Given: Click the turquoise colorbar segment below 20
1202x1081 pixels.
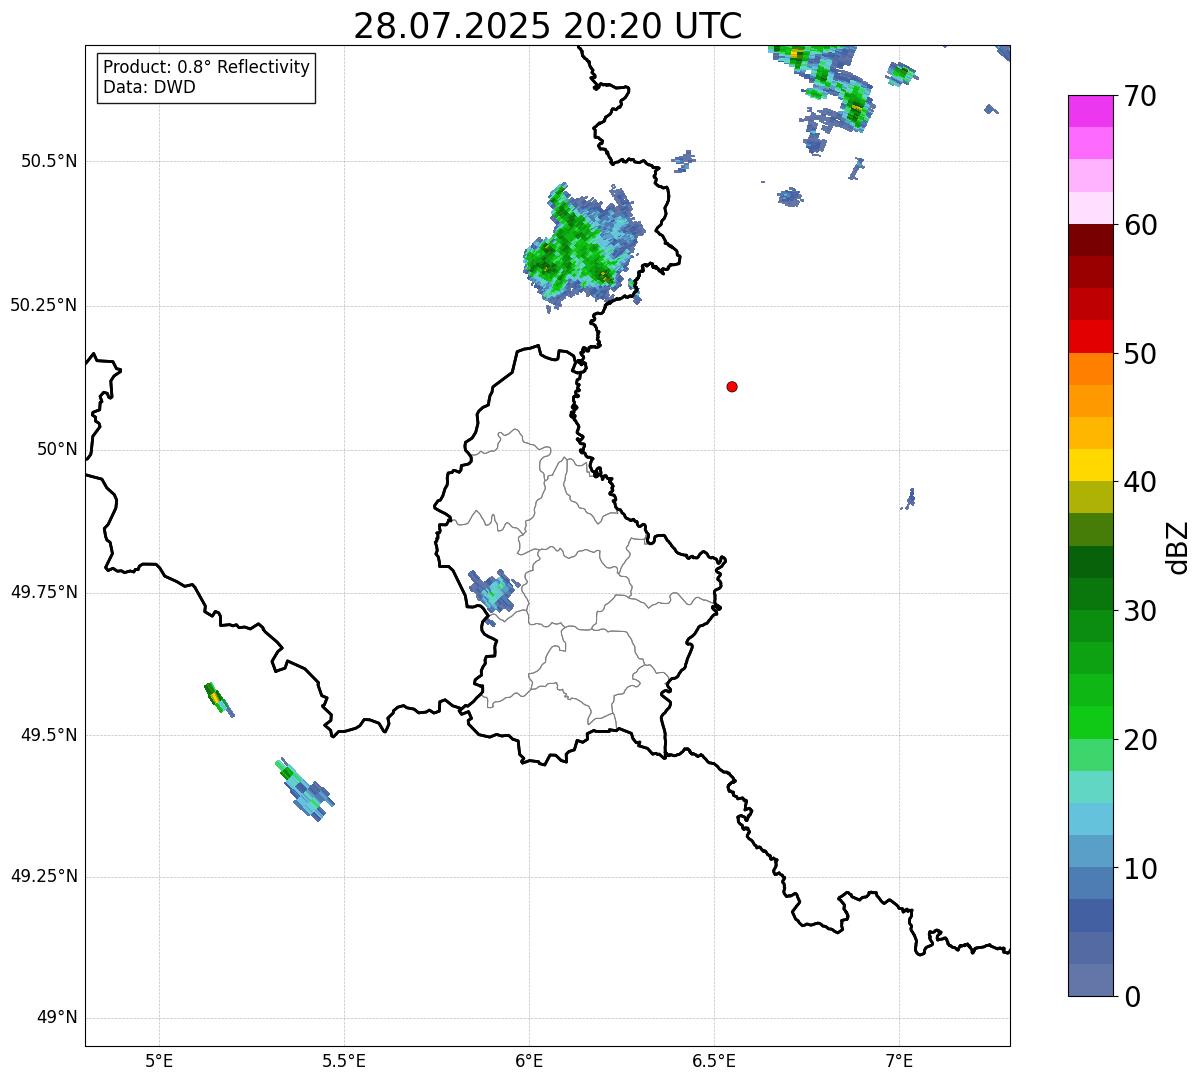Looking at the screenshot, I should click(x=1090, y=787).
